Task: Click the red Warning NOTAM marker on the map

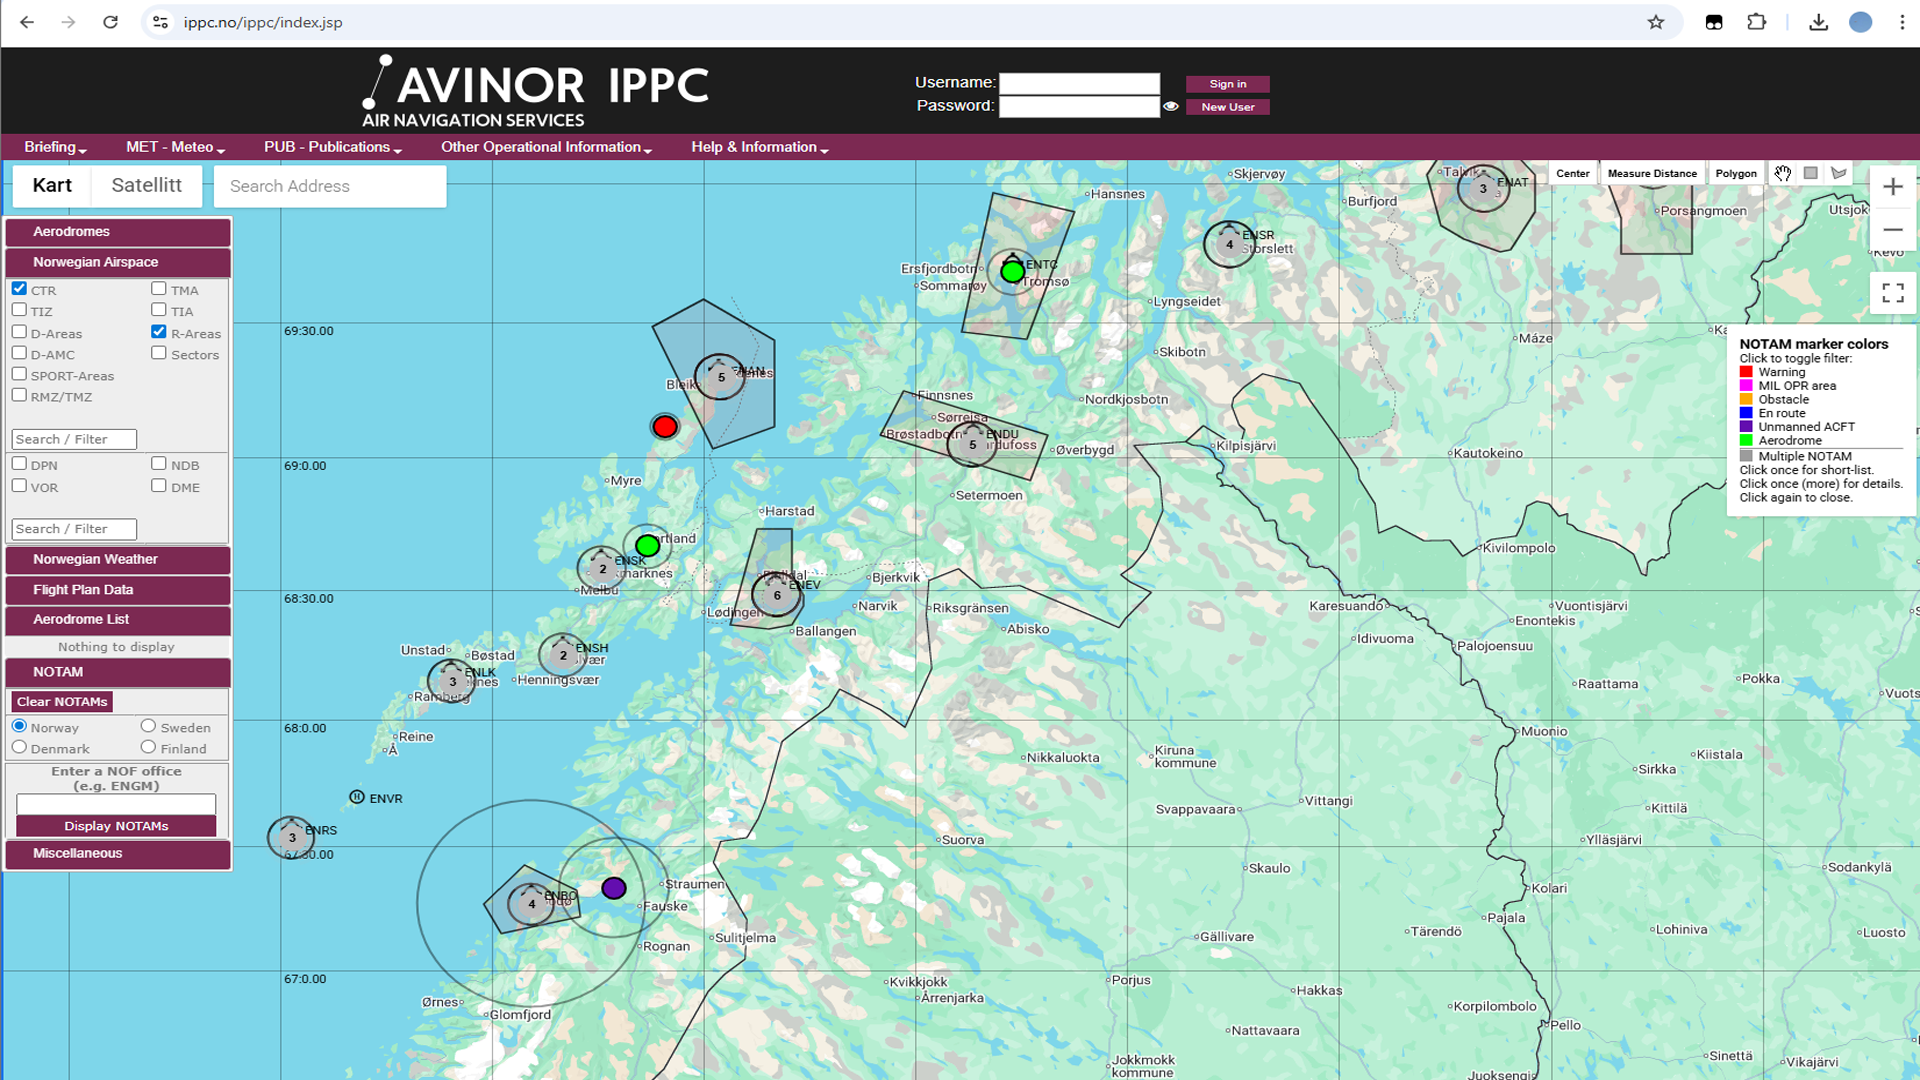Action: 665,427
